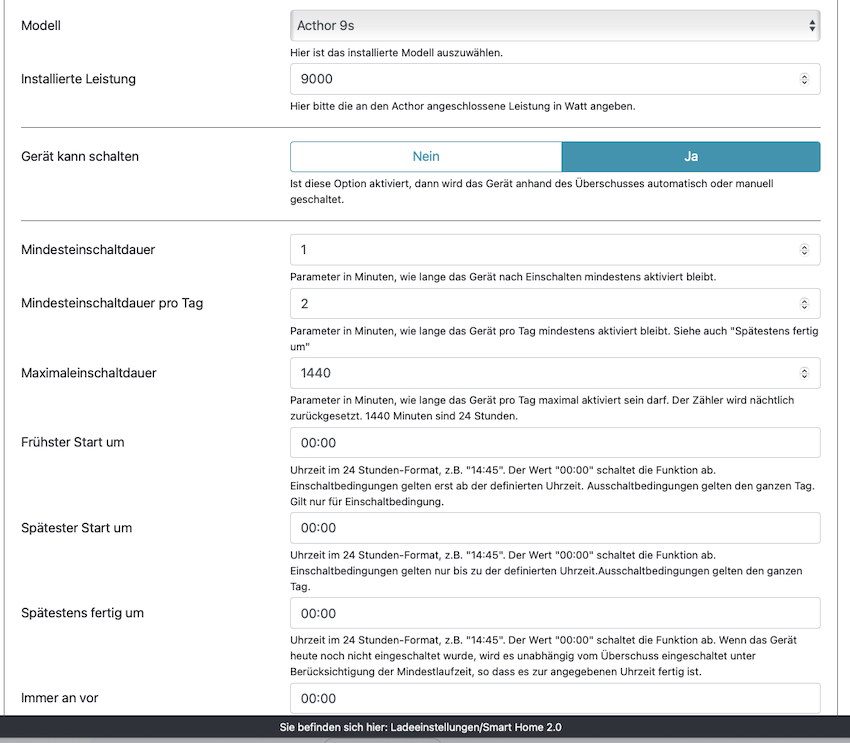Screen dimensions: 850x743
Task: Select Nein for Gerät kann schalten
Action: coord(426,156)
